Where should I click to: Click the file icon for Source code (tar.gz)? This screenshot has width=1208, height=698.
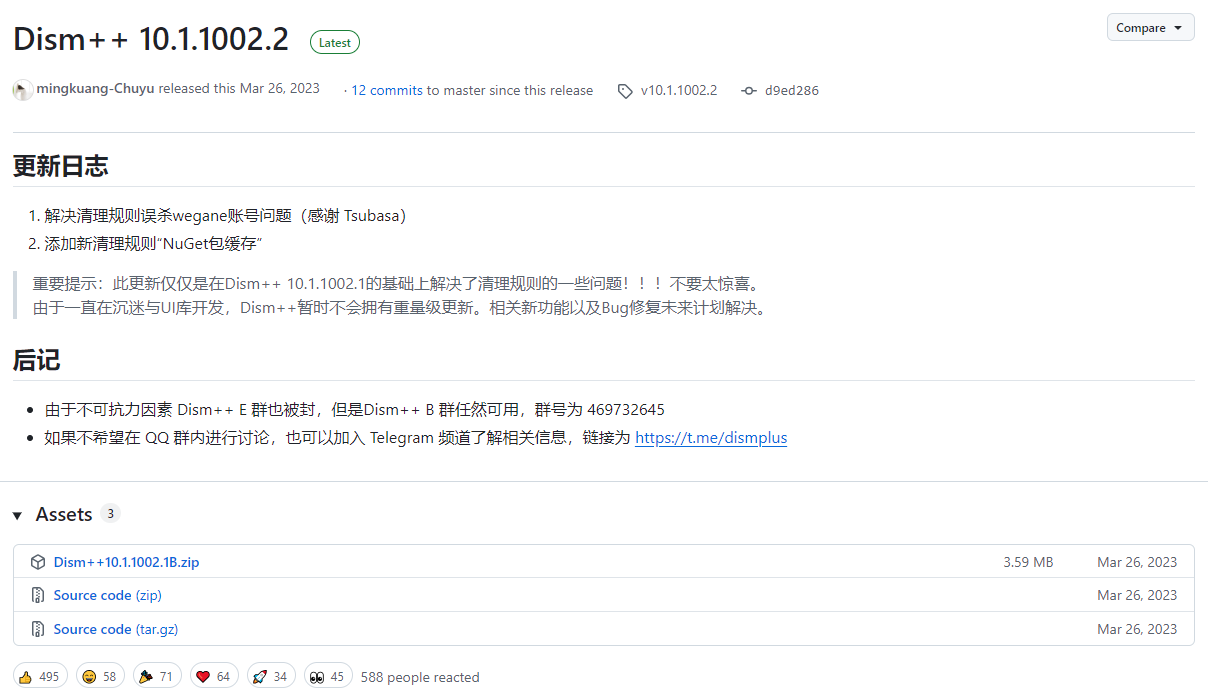coord(37,629)
